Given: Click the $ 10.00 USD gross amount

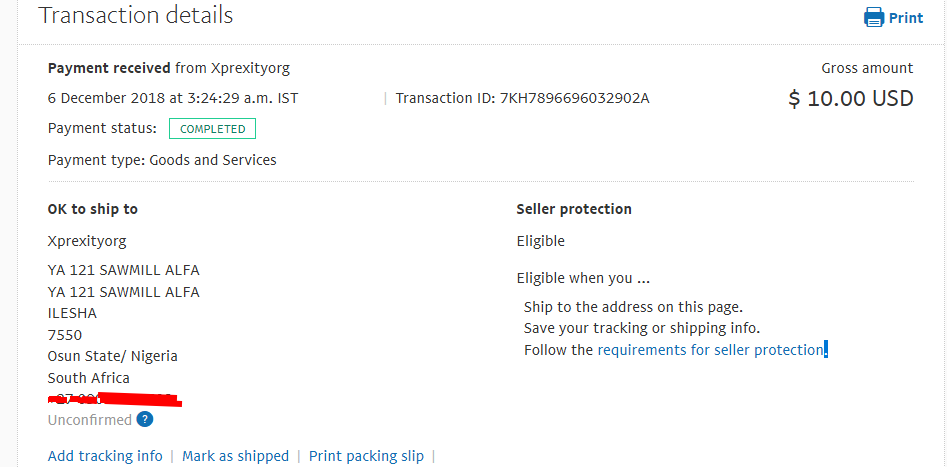Looking at the screenshot, I should click(x=851, y=98).
